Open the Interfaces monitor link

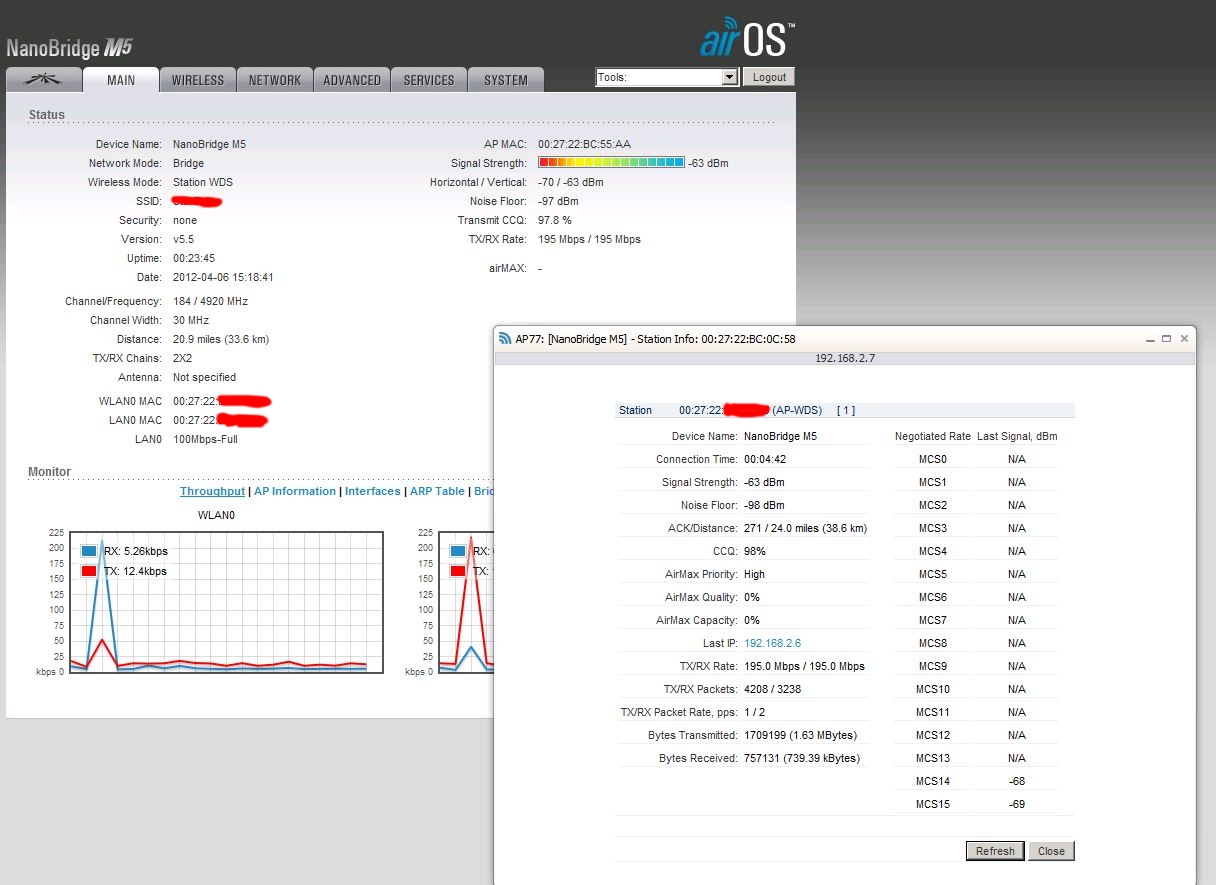click(x=373, y=491)
